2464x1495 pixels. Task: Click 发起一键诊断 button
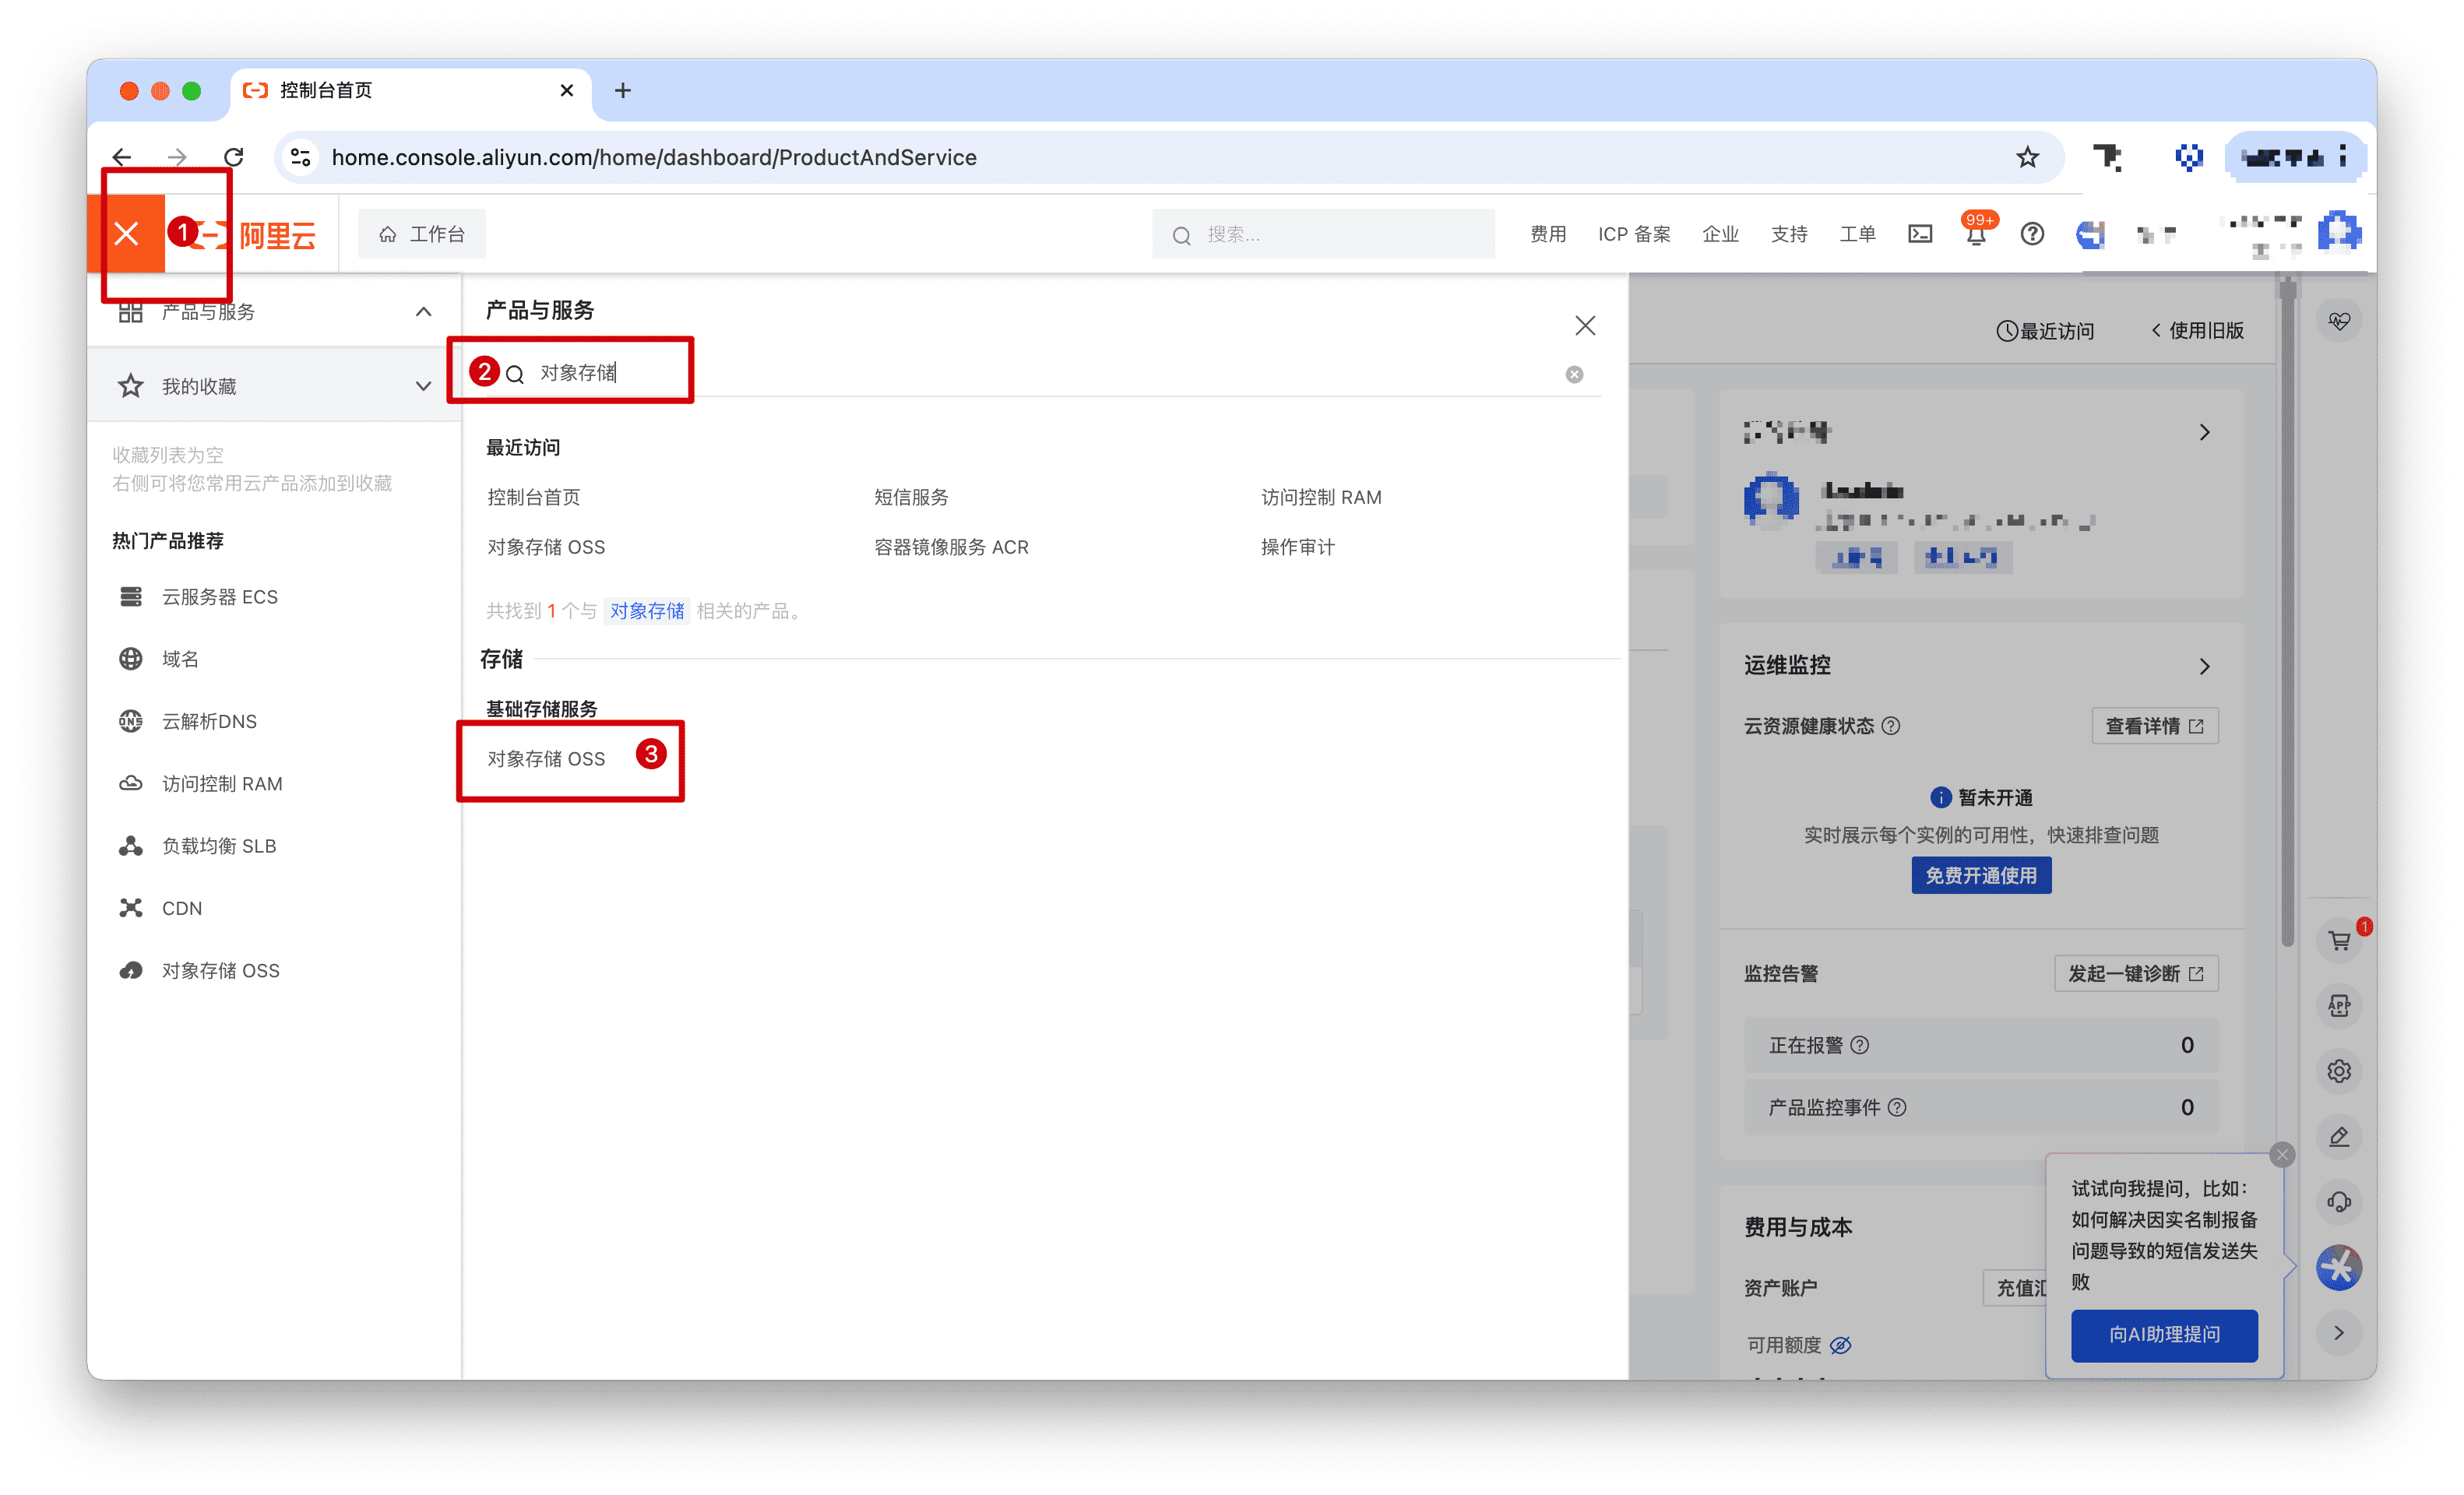point(2136,973)
